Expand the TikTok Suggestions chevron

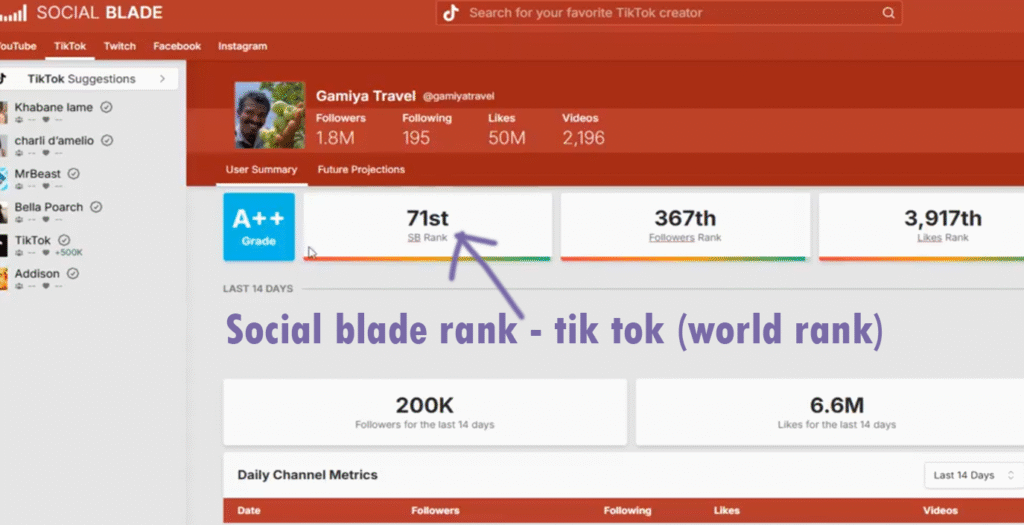(161, 79)
